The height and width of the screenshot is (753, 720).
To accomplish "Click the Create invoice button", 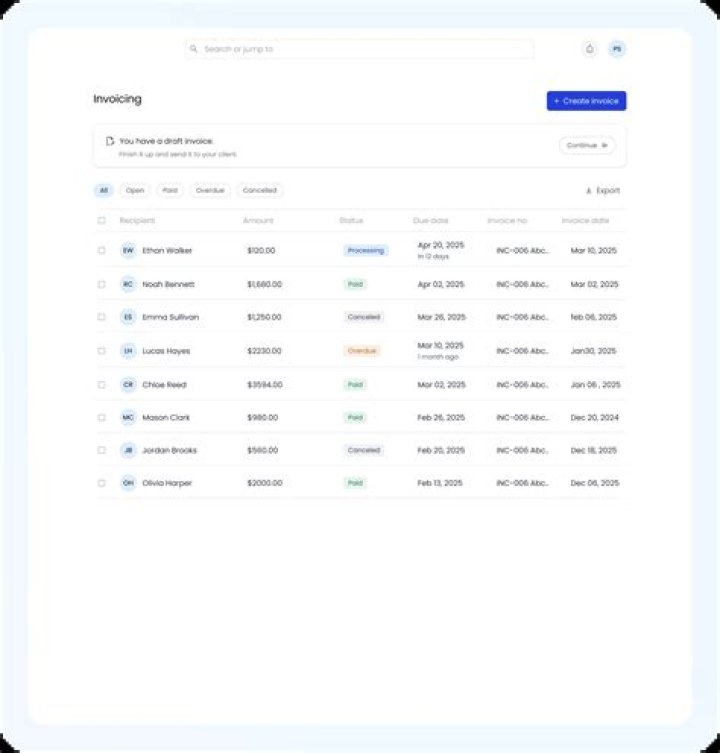I will click(586, 101).
